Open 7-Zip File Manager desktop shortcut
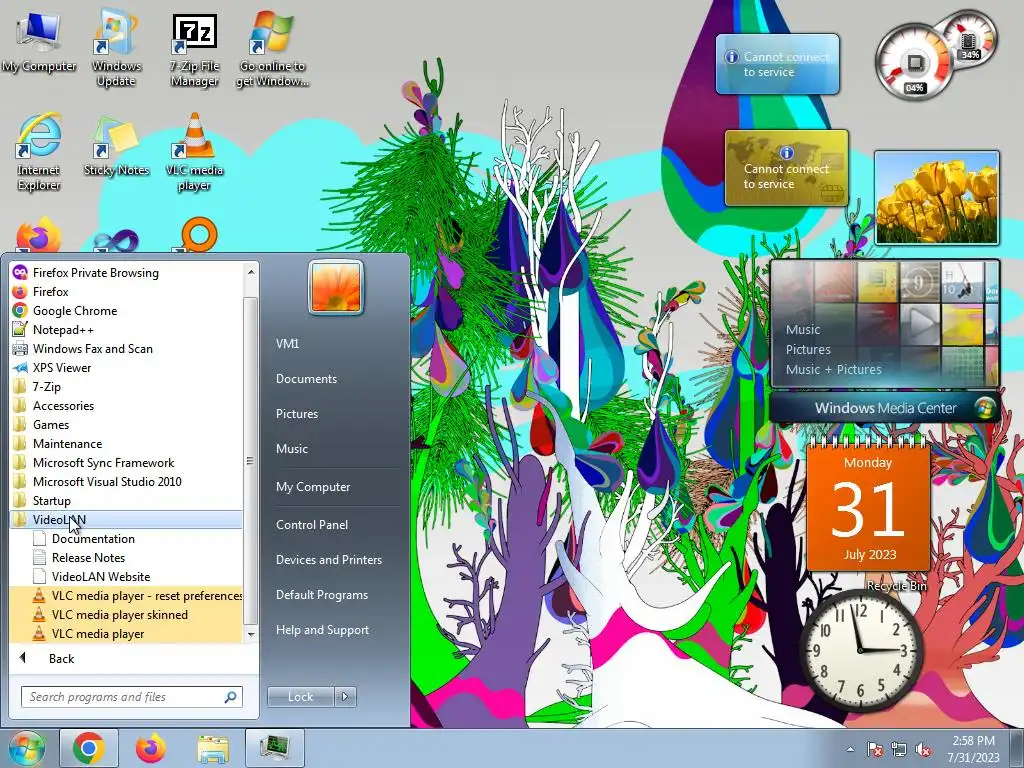Screen dimensions: 1024x768 [x=194, y=51]
